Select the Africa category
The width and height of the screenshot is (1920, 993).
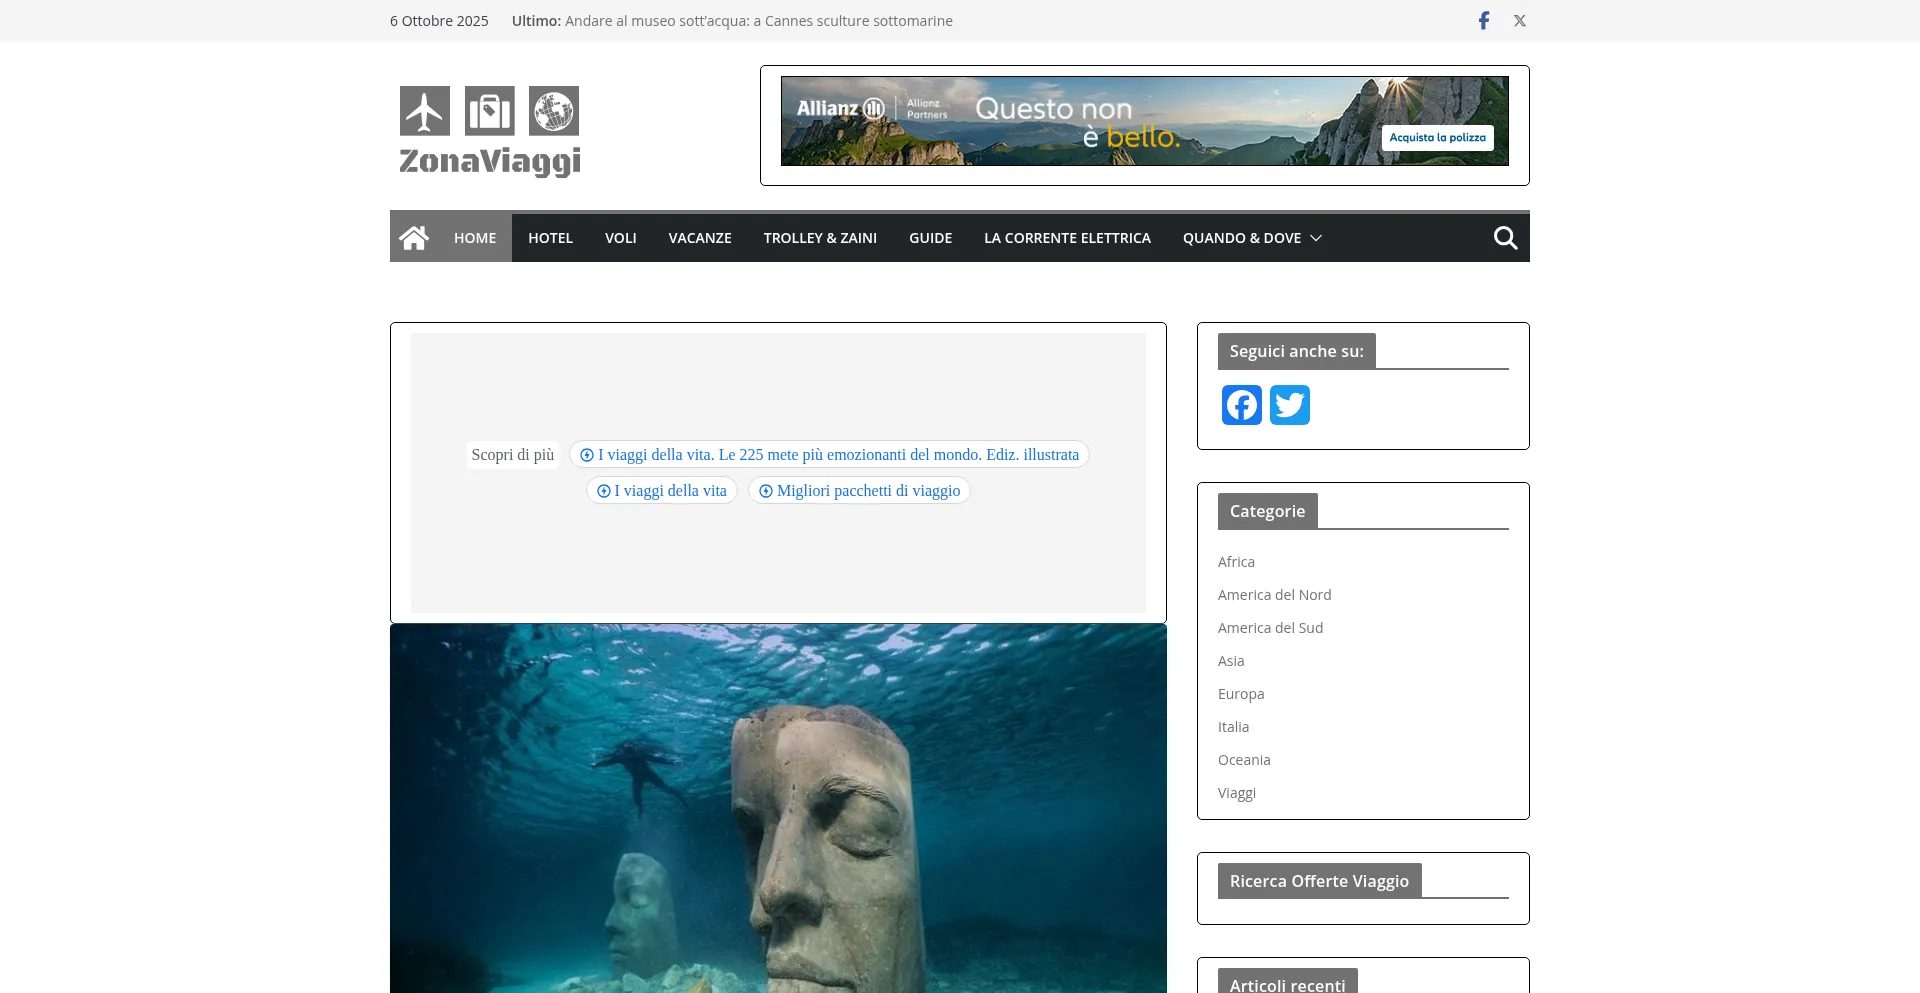(x=1236, y=562)
